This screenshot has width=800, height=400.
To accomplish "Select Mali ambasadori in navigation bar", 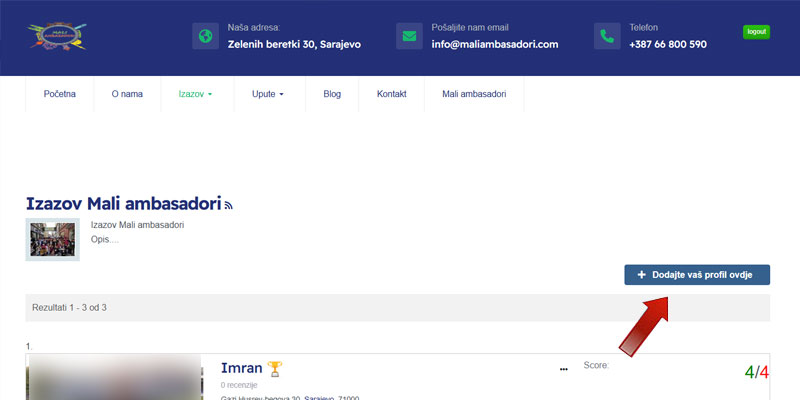I will (x=473, y=94).
